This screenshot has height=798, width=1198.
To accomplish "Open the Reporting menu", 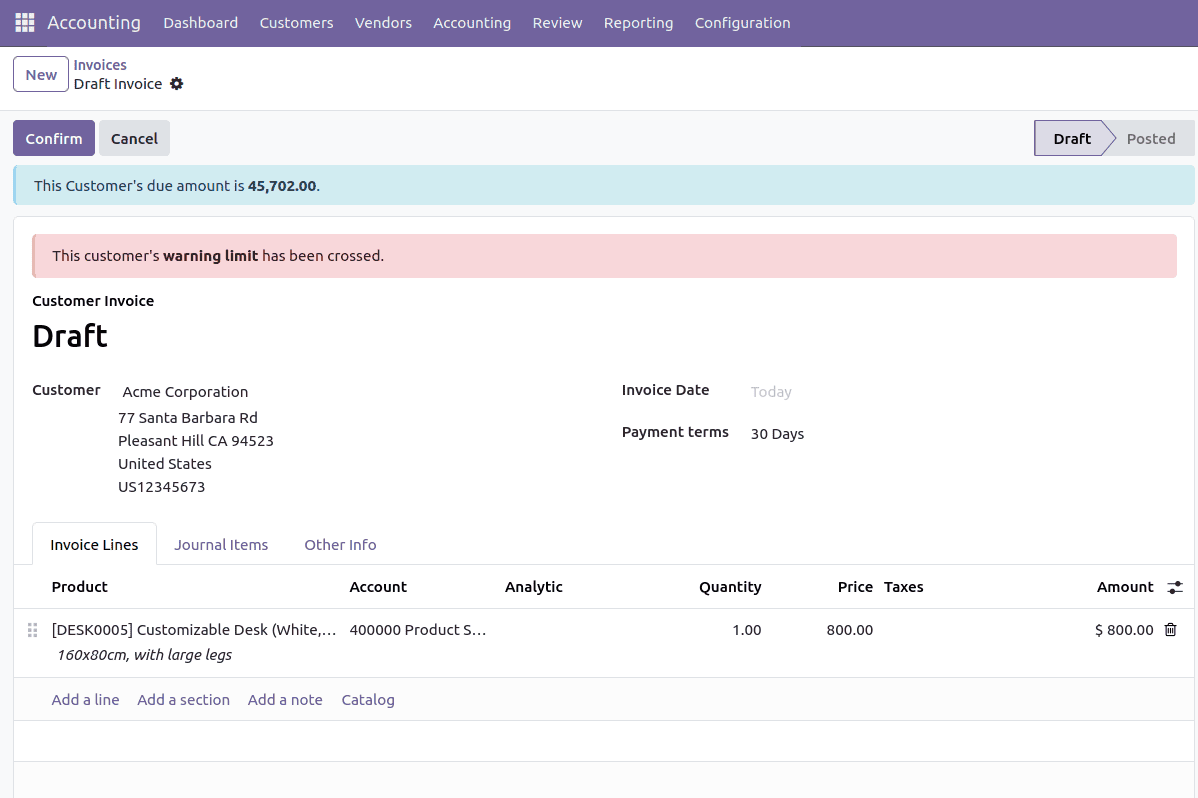I will 639,23.
